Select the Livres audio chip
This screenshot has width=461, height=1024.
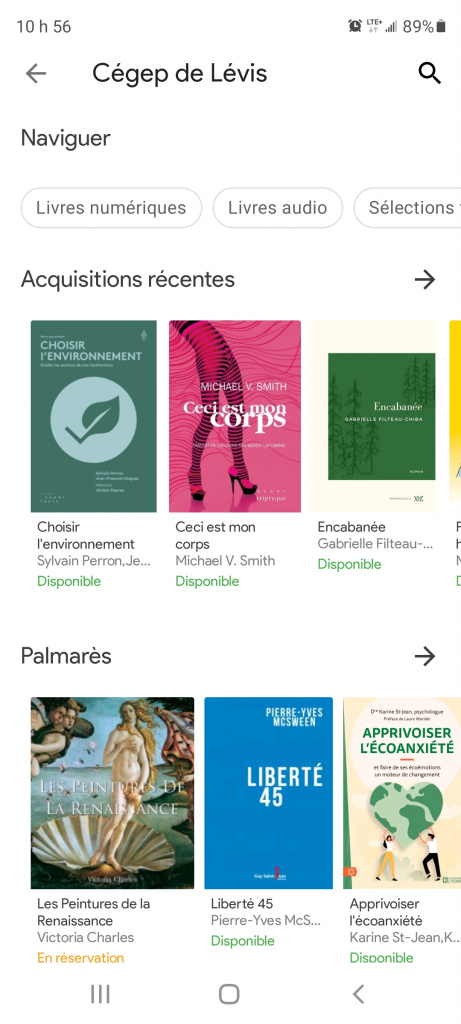click(x=278, y=208)
